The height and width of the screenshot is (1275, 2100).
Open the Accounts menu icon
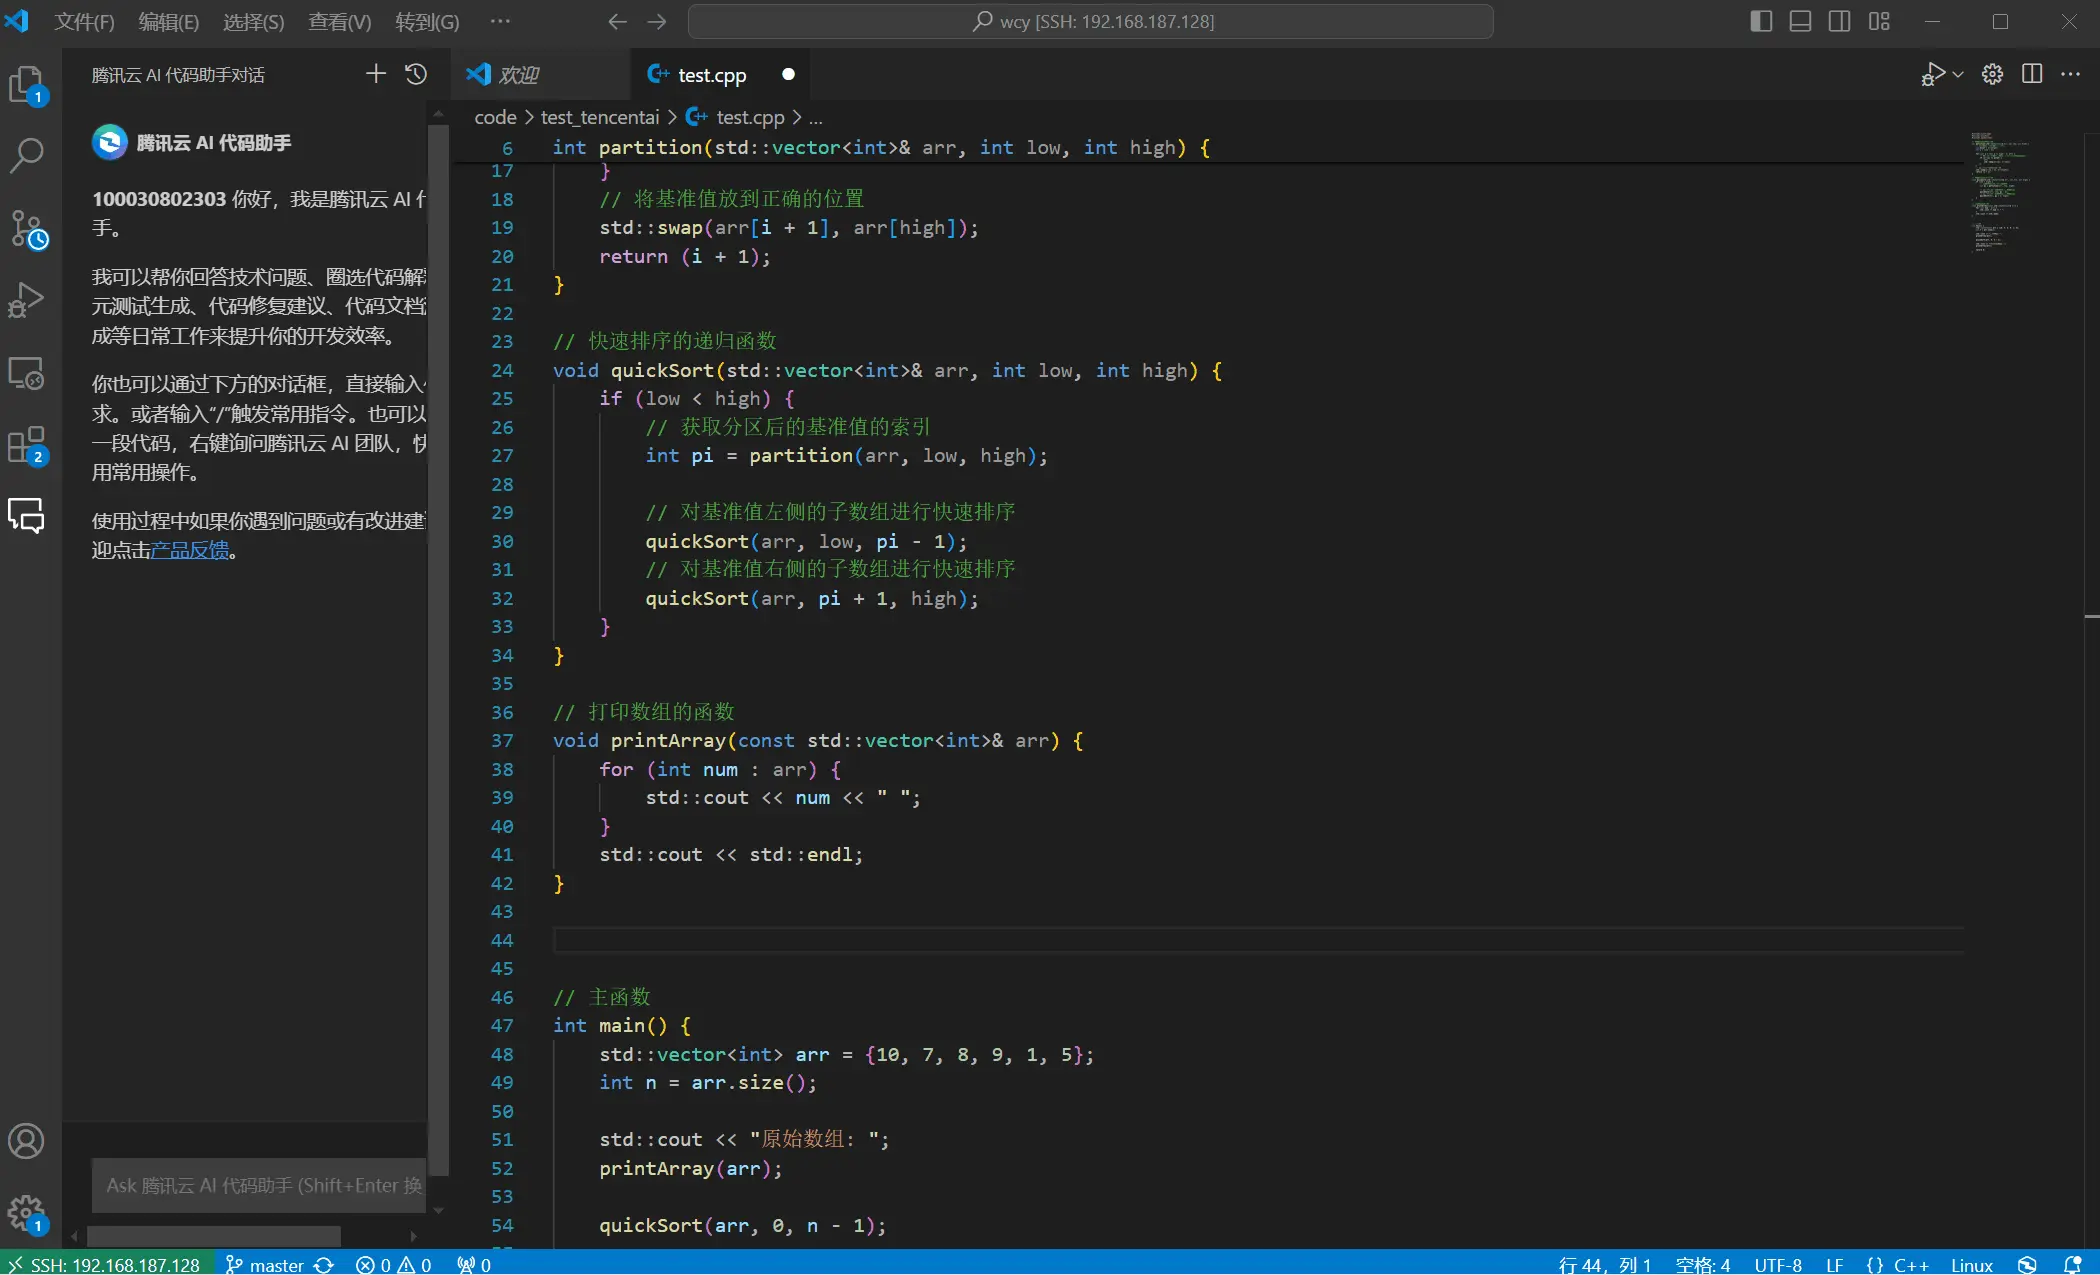(27, 1141)
